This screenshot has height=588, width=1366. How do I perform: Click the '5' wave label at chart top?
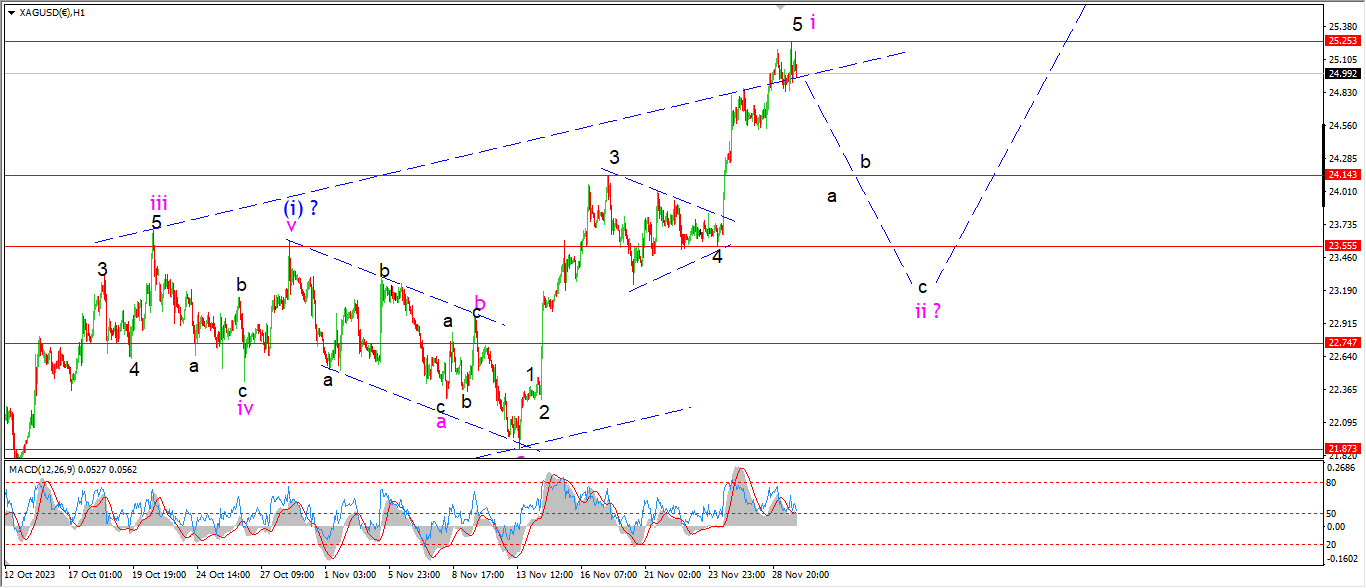797,24
